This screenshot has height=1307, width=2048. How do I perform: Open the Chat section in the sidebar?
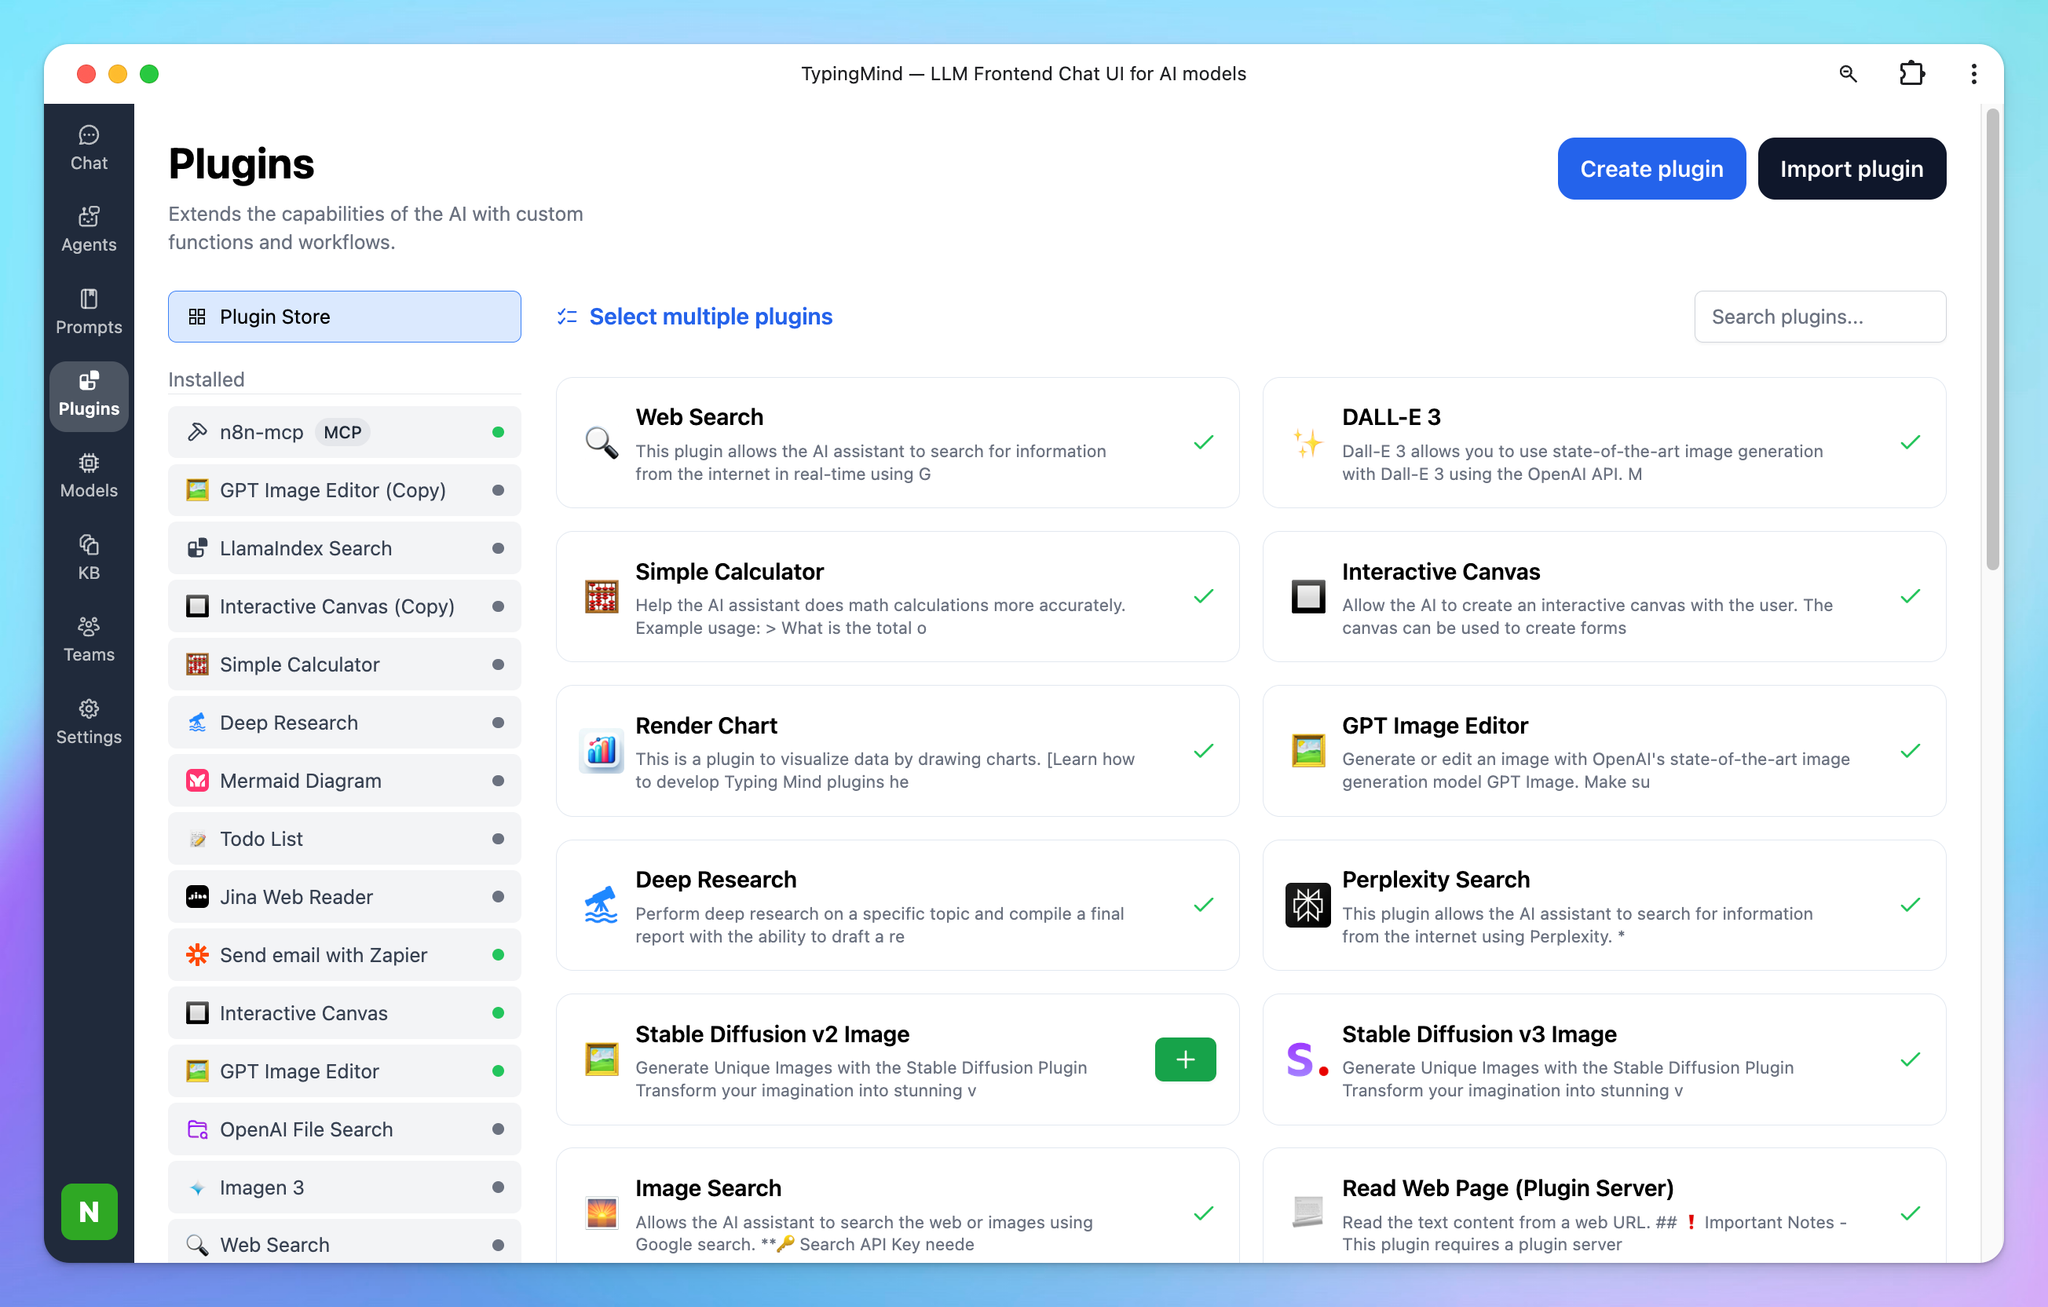(x=89, y=146)
